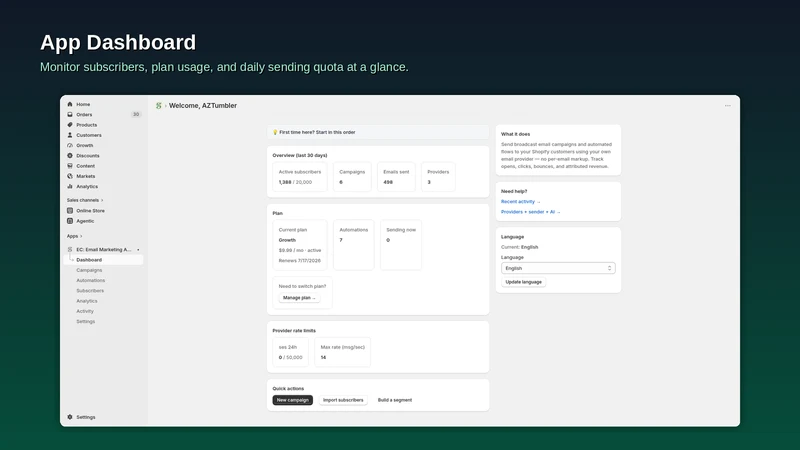Click the 'Welcome, AZTumbler' heading
Viewport: 800px width, 450px height.
pos(203,106)
